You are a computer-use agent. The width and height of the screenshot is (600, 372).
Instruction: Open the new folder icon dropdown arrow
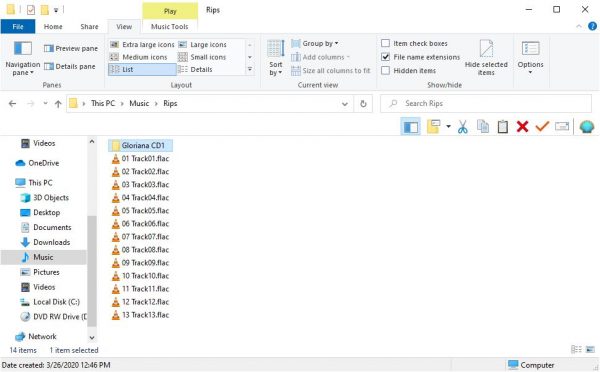[448, 127]
